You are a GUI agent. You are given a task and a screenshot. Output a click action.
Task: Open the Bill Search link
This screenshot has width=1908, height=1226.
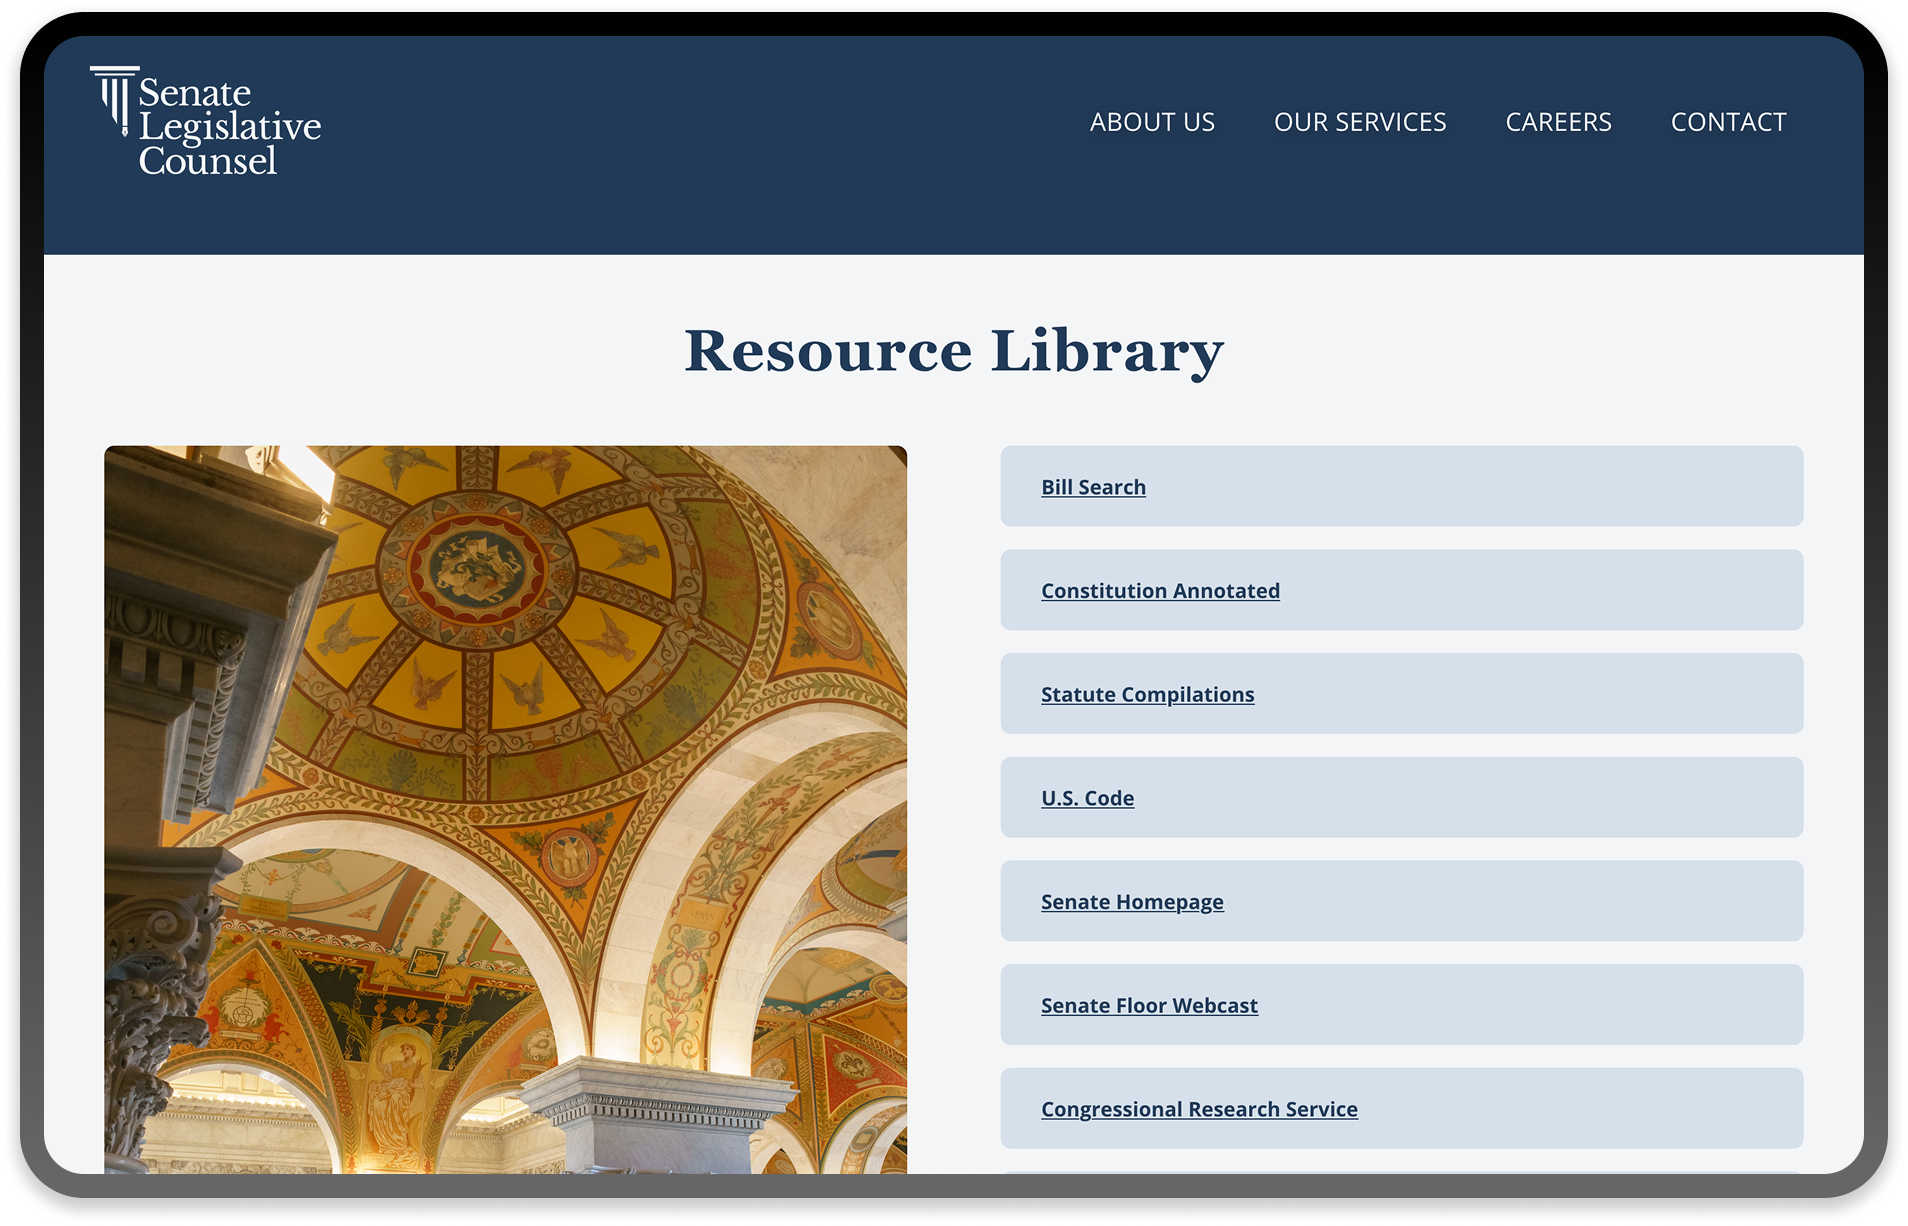(x=1093, y=487)
